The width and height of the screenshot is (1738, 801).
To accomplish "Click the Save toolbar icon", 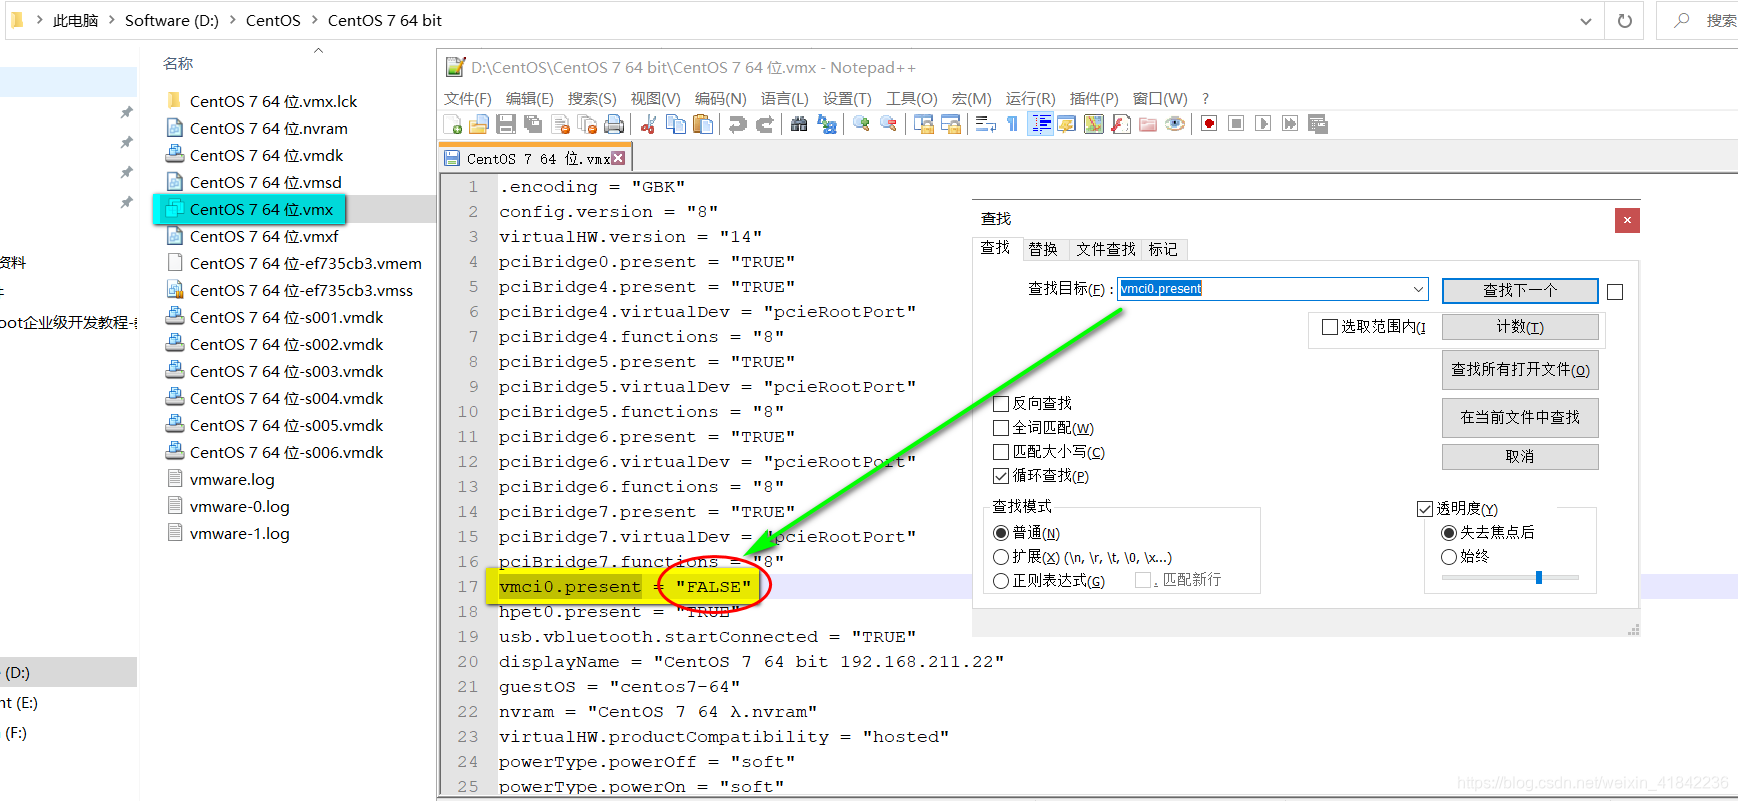I will 506,124.
